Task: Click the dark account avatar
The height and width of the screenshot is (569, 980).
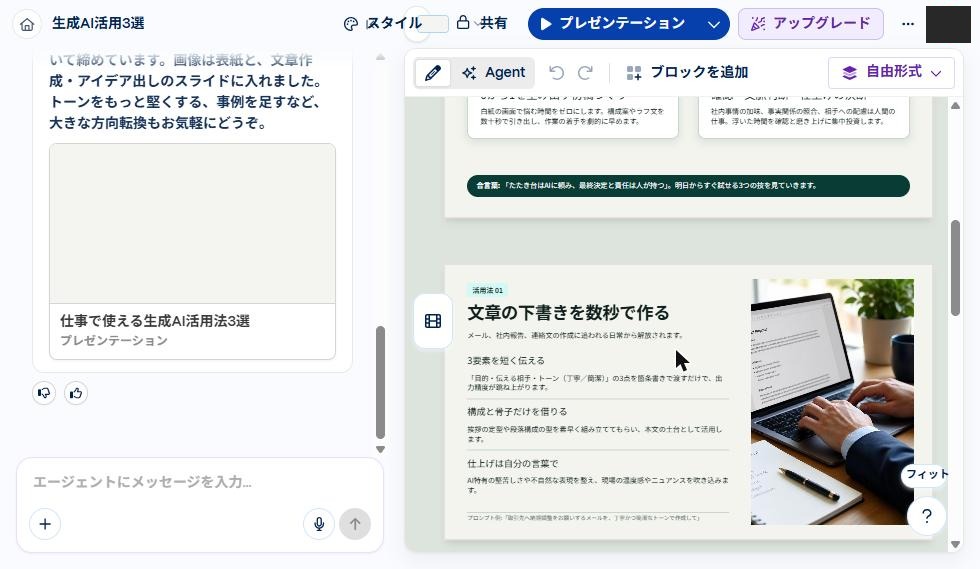Action: point(948,24)
